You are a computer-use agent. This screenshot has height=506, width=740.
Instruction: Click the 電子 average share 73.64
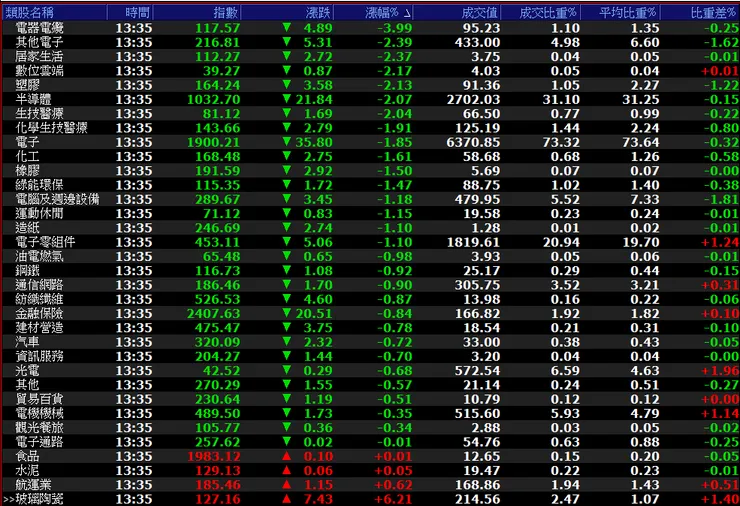coord(640,143)
